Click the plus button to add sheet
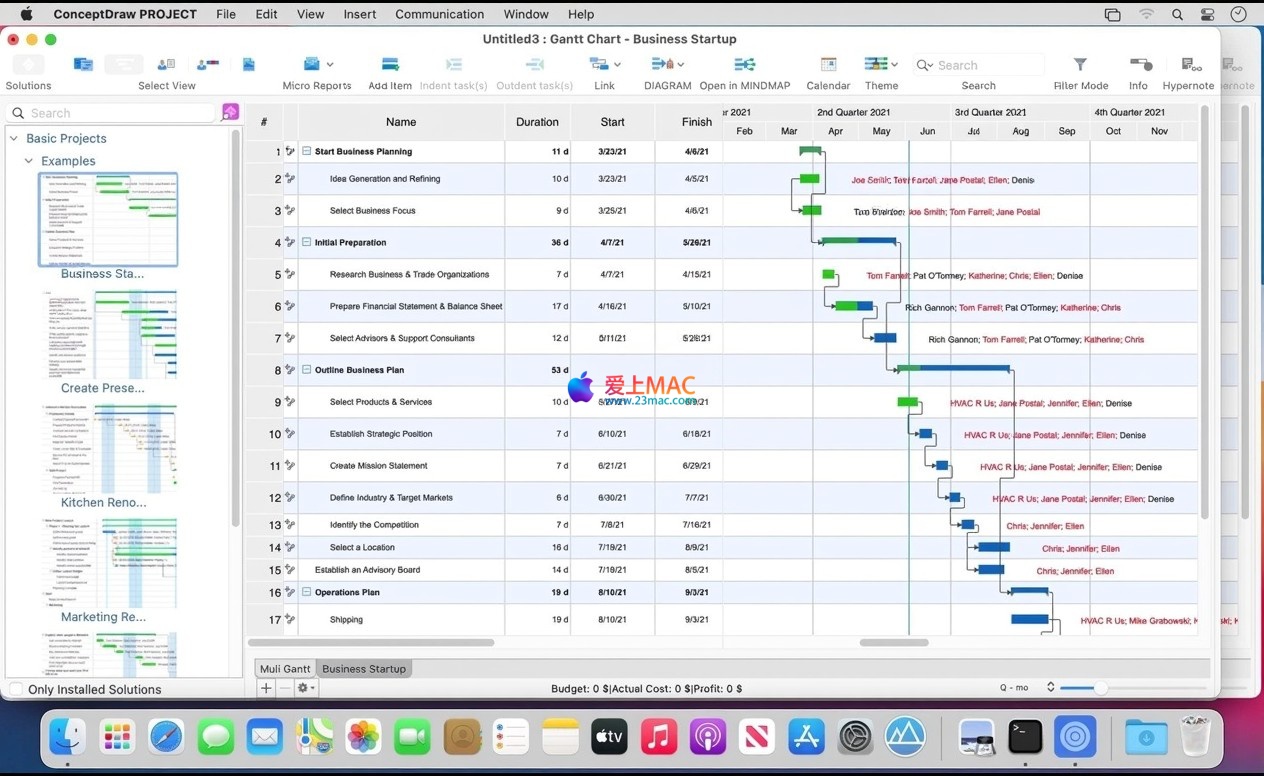Viewport: 1264px width, 776px height. click(266, 688)
